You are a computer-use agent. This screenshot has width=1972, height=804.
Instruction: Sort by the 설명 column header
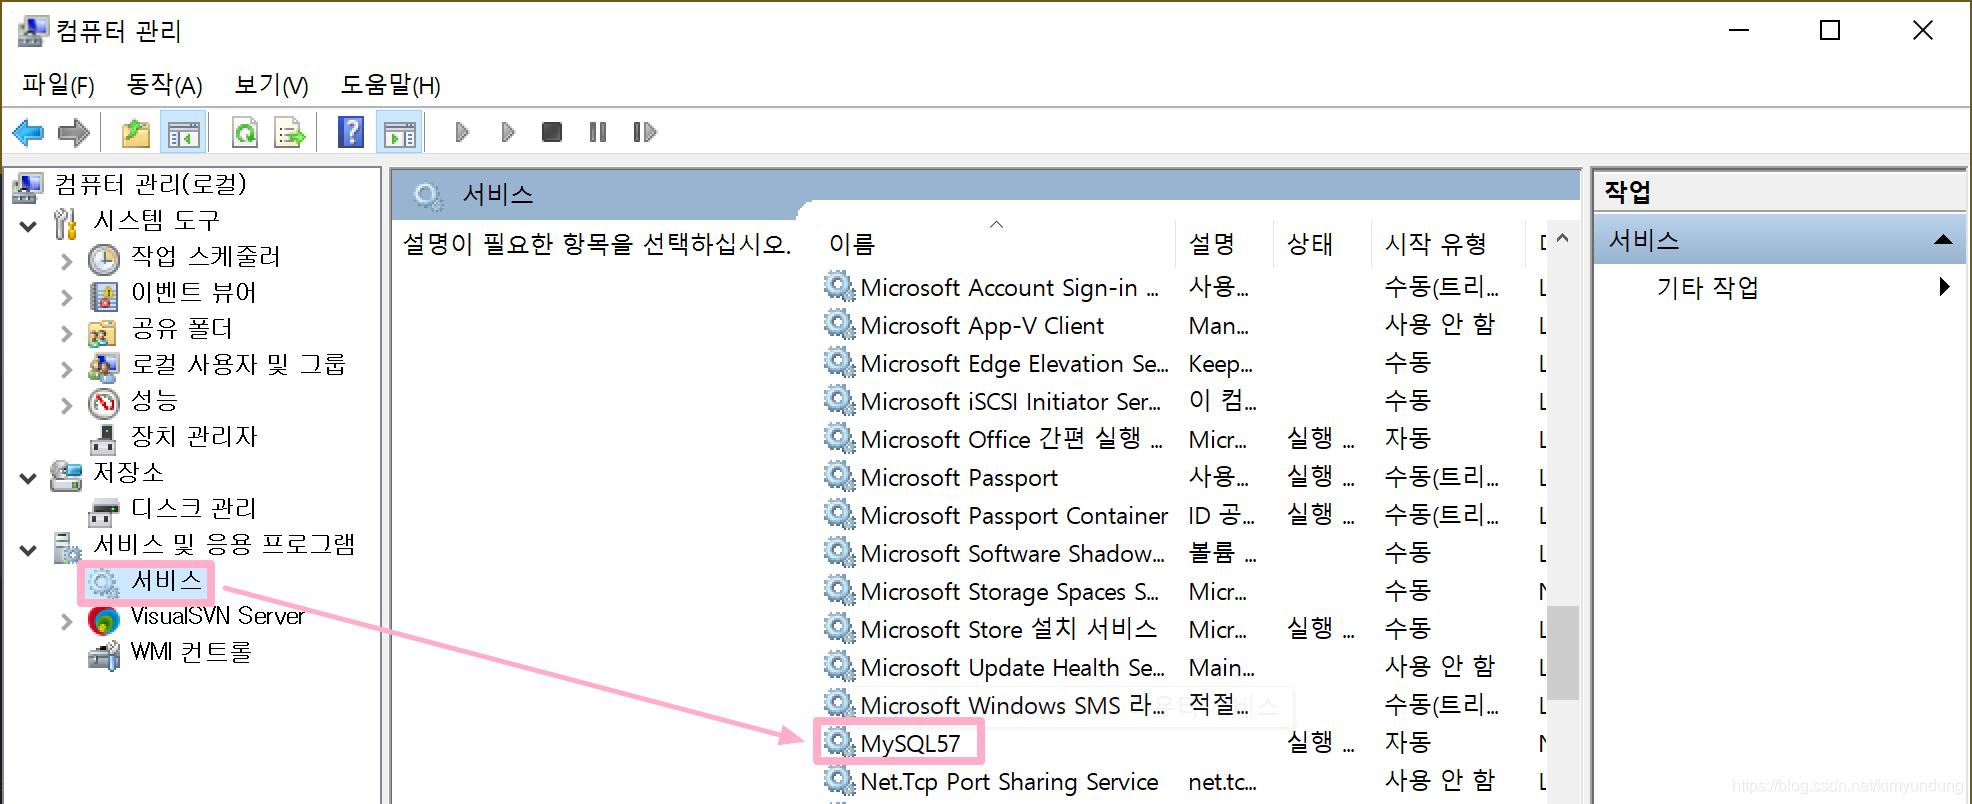tap(1211, 244)
